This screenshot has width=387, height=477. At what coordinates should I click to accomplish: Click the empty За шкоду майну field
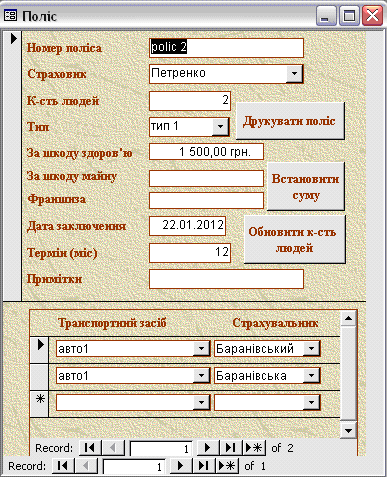tap(206, 178)
